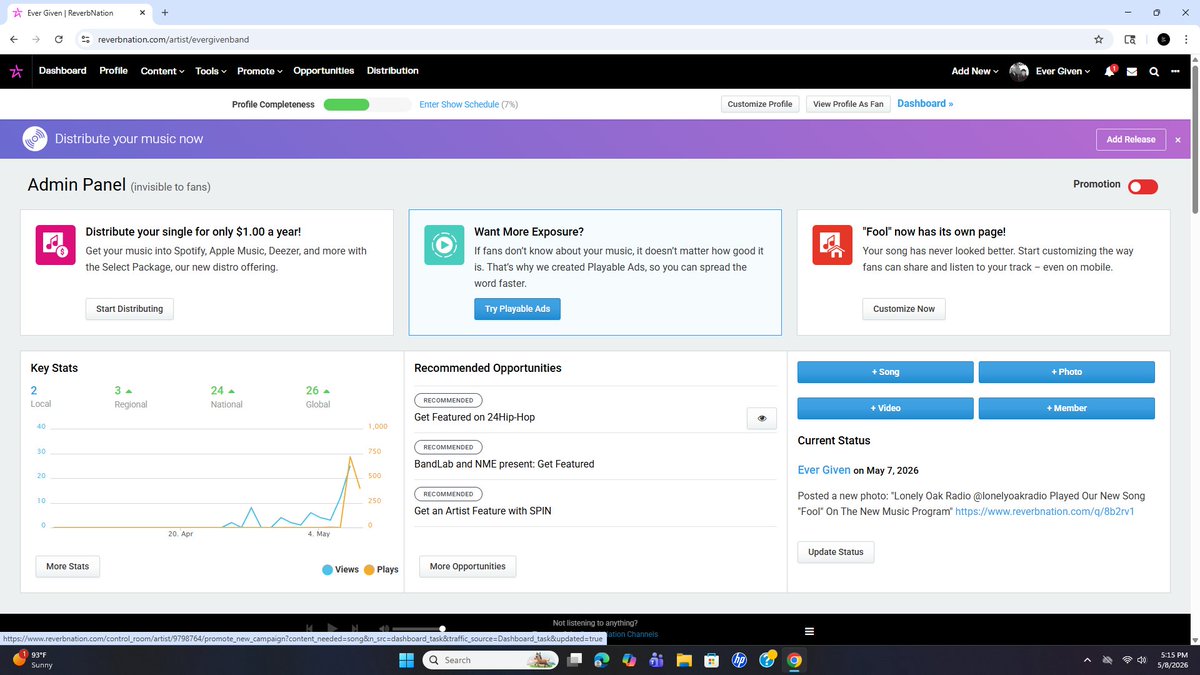Bookmark this page with the star icon
Image resolution: width=1200 pixels, height=675 pixels.
pos(1099,40)
